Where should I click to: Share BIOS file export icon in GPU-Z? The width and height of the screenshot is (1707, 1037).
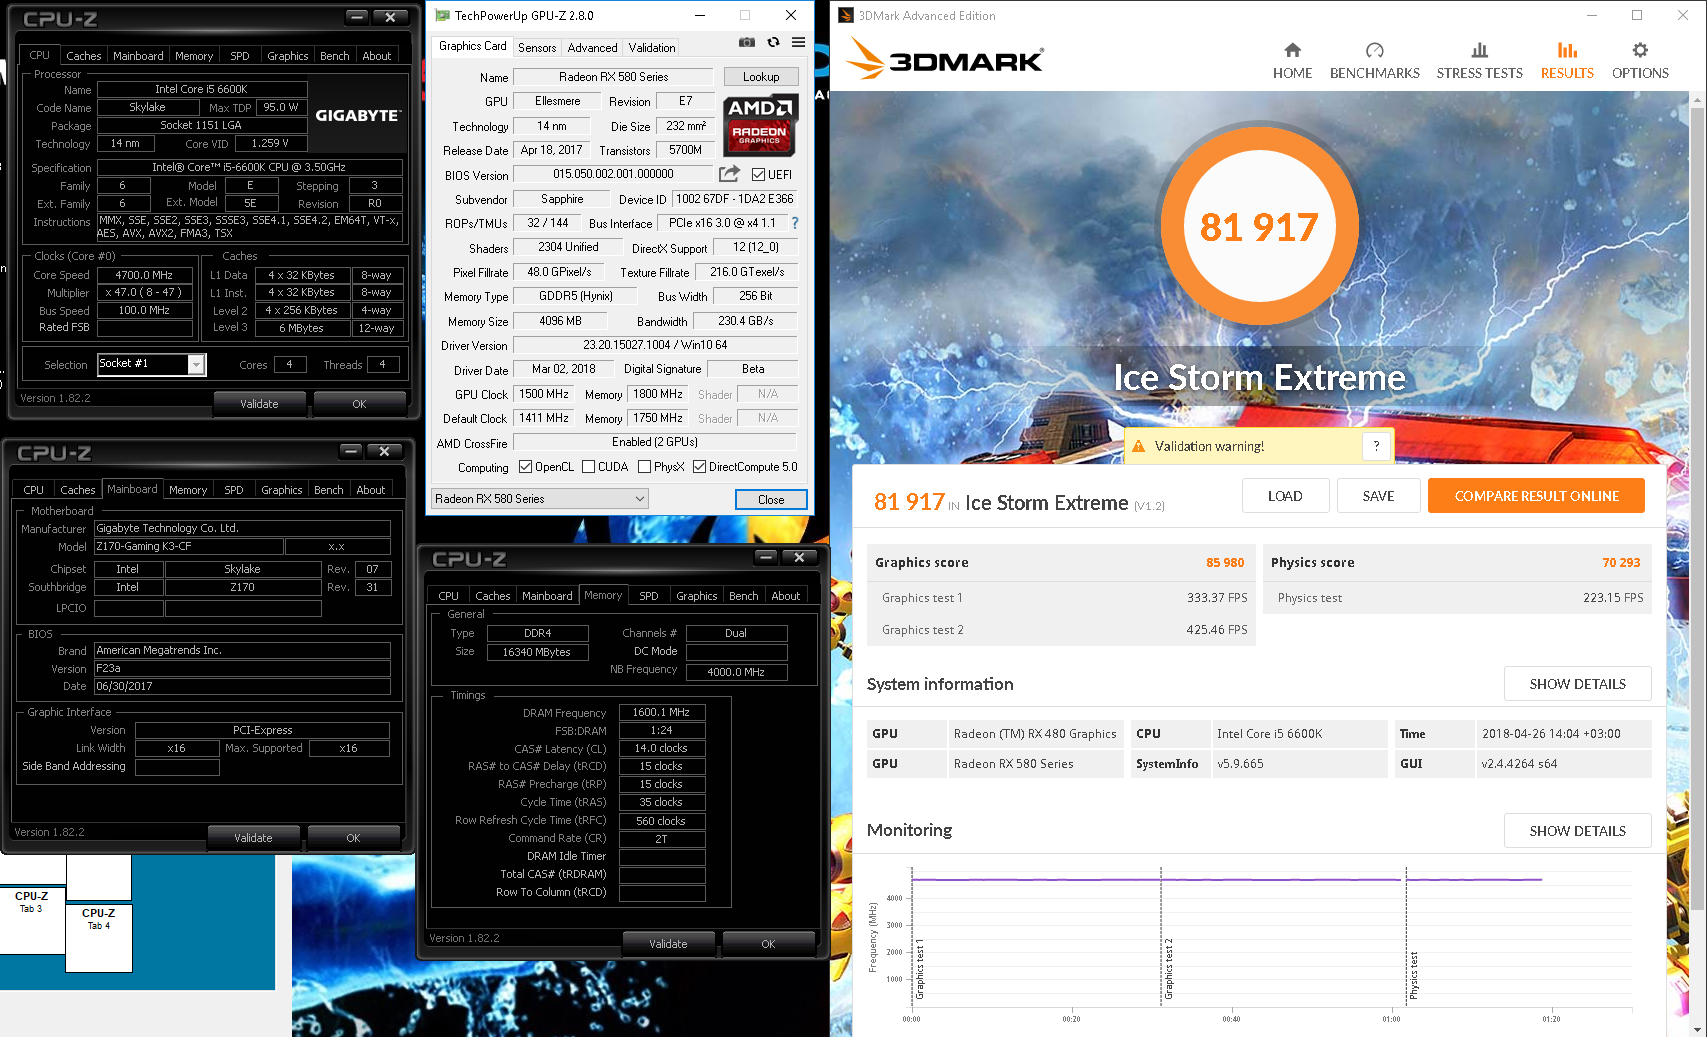coord(730,174)
